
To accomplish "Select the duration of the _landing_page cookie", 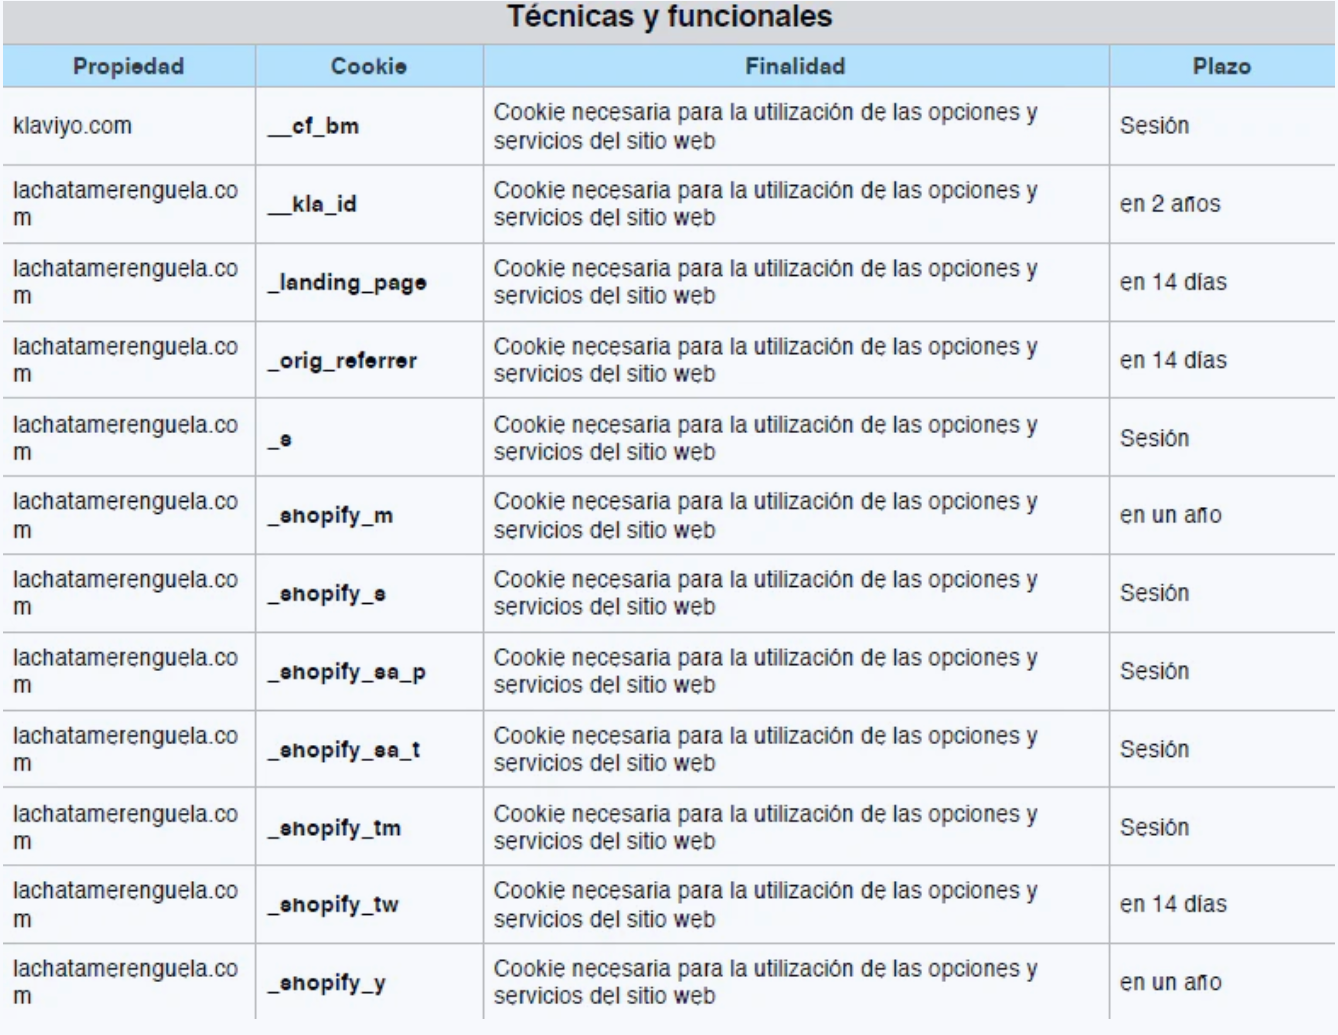I will coord(1173,282).
